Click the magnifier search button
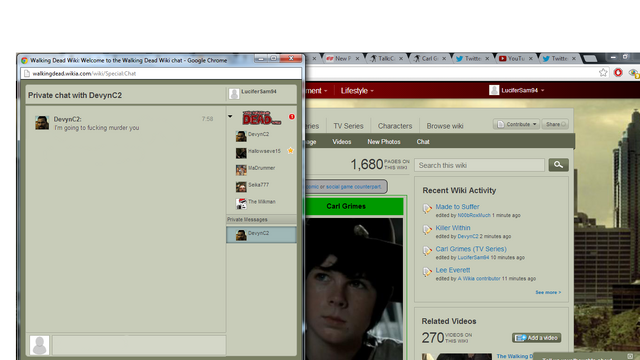The height and width of the screenshot is (360, 640). pos(558,165)
